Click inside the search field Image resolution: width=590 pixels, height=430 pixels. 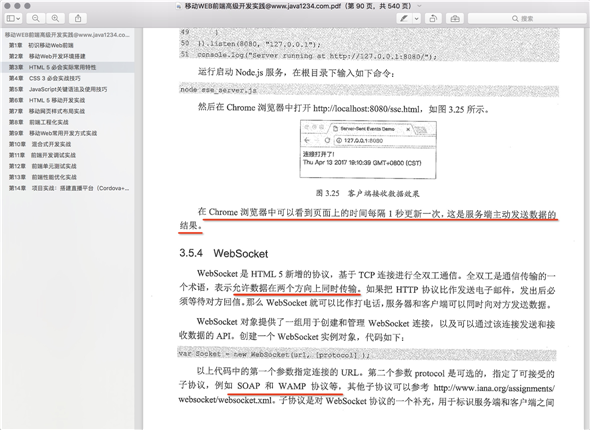pos(527,18)
